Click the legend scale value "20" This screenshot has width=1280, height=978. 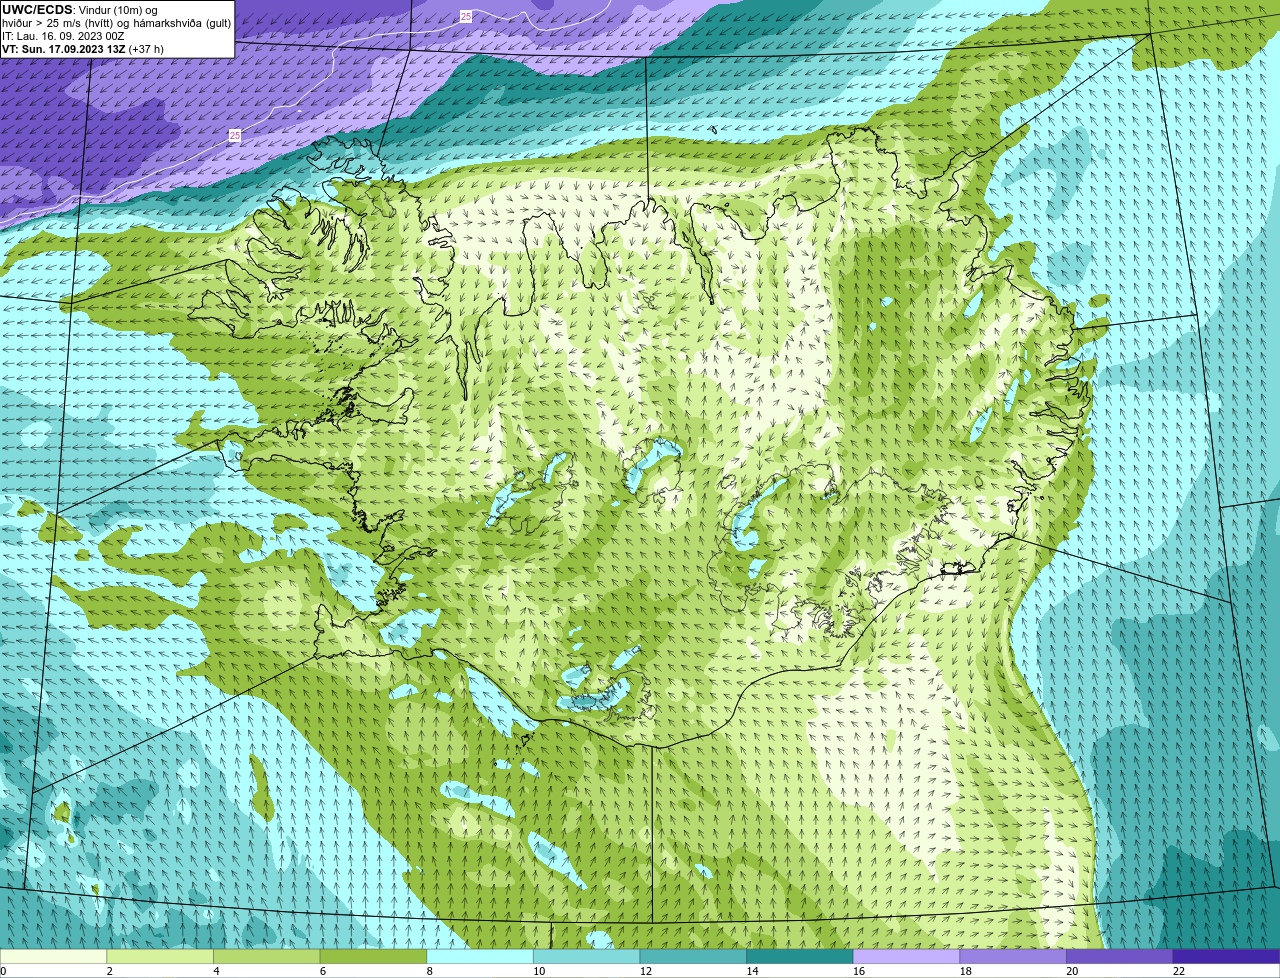[x=1072, y=971]
